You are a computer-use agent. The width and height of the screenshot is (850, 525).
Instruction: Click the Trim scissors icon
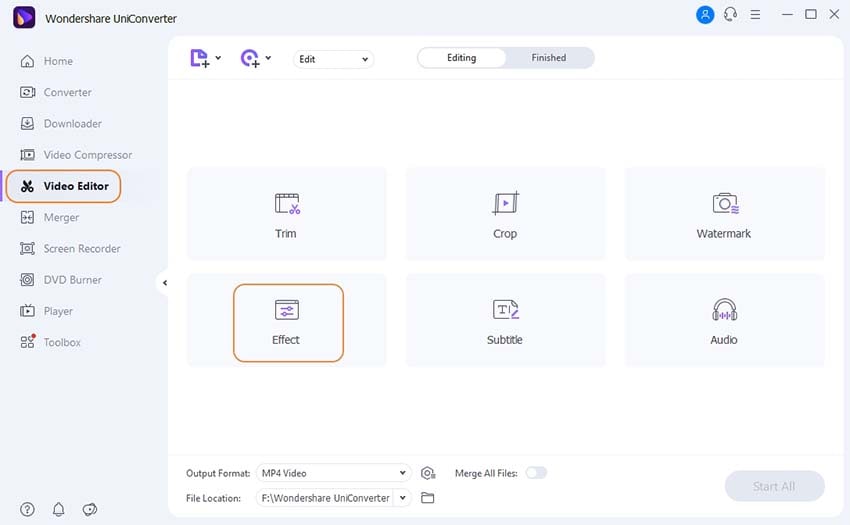(287, 204)
